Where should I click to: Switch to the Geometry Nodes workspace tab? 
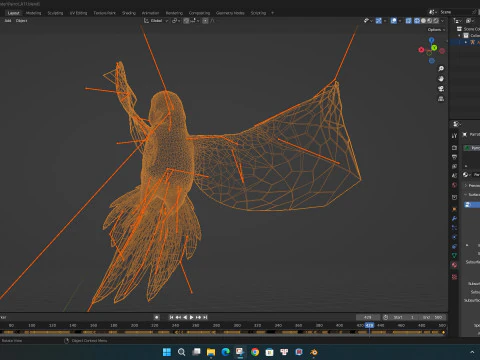230,13
